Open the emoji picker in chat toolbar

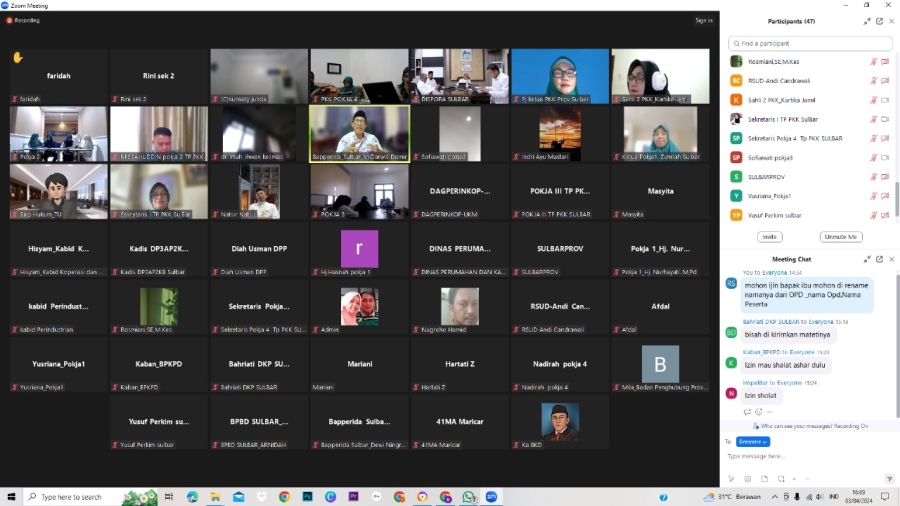(x=747, y=479)
